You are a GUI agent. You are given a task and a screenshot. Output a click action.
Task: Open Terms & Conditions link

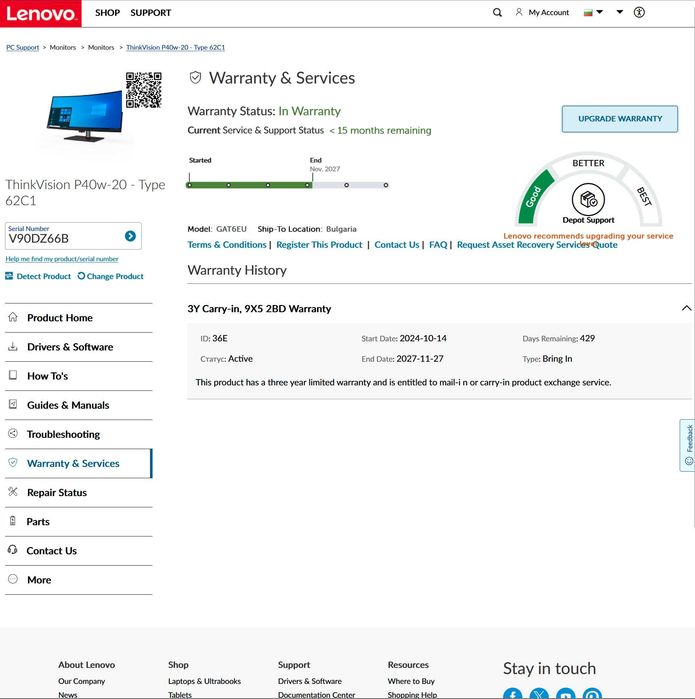(x=226, y=245)
